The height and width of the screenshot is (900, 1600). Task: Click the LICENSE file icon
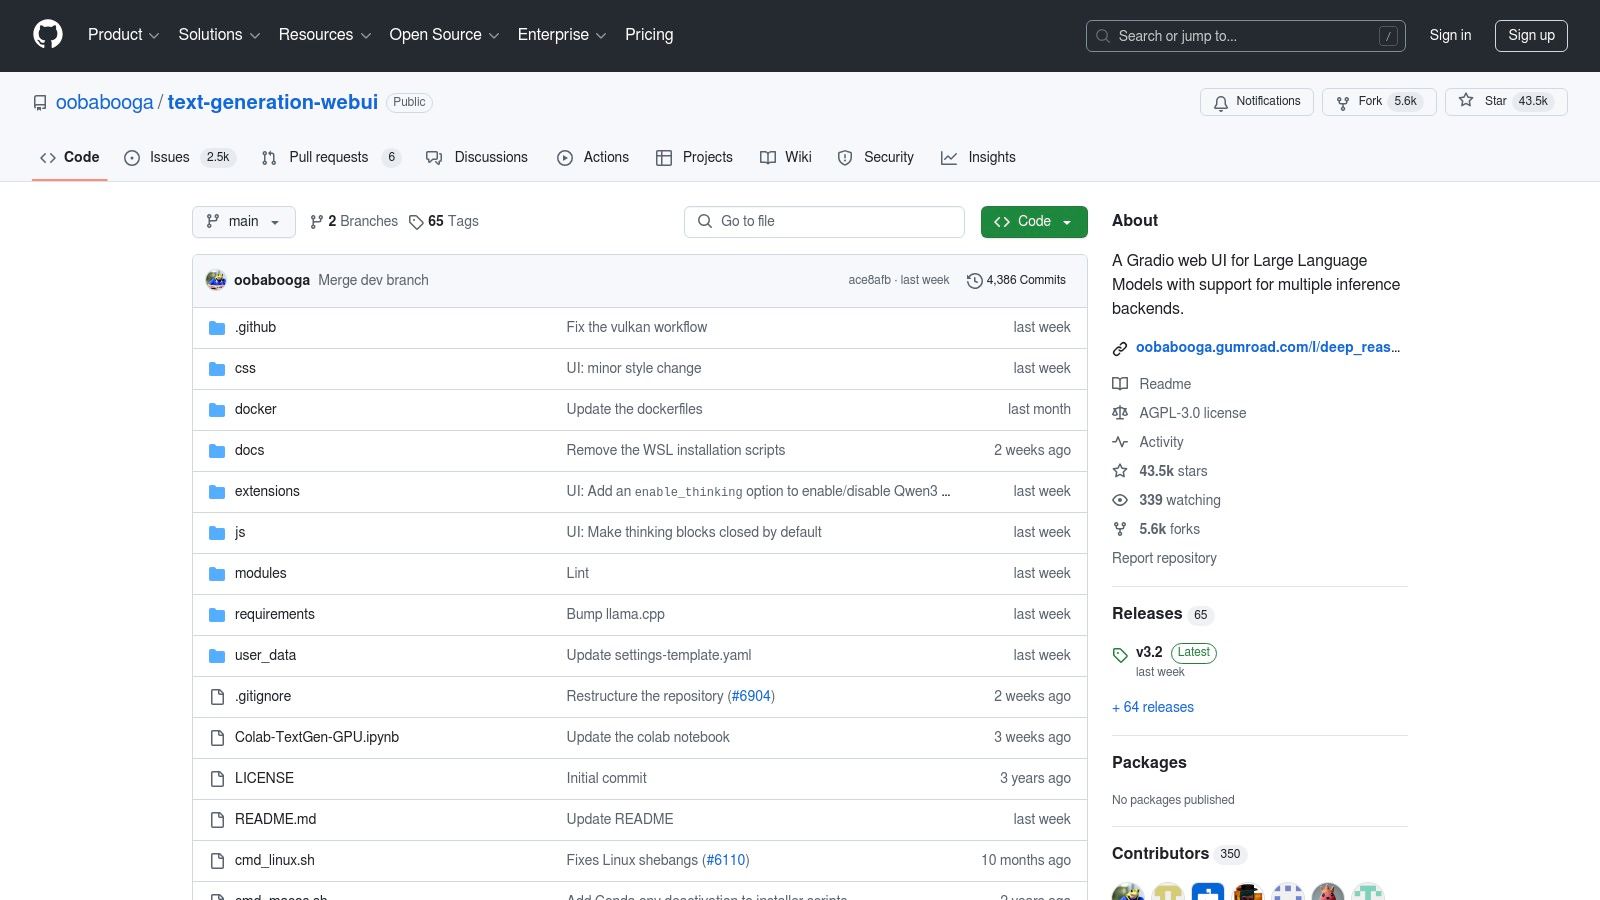point(217,779)
